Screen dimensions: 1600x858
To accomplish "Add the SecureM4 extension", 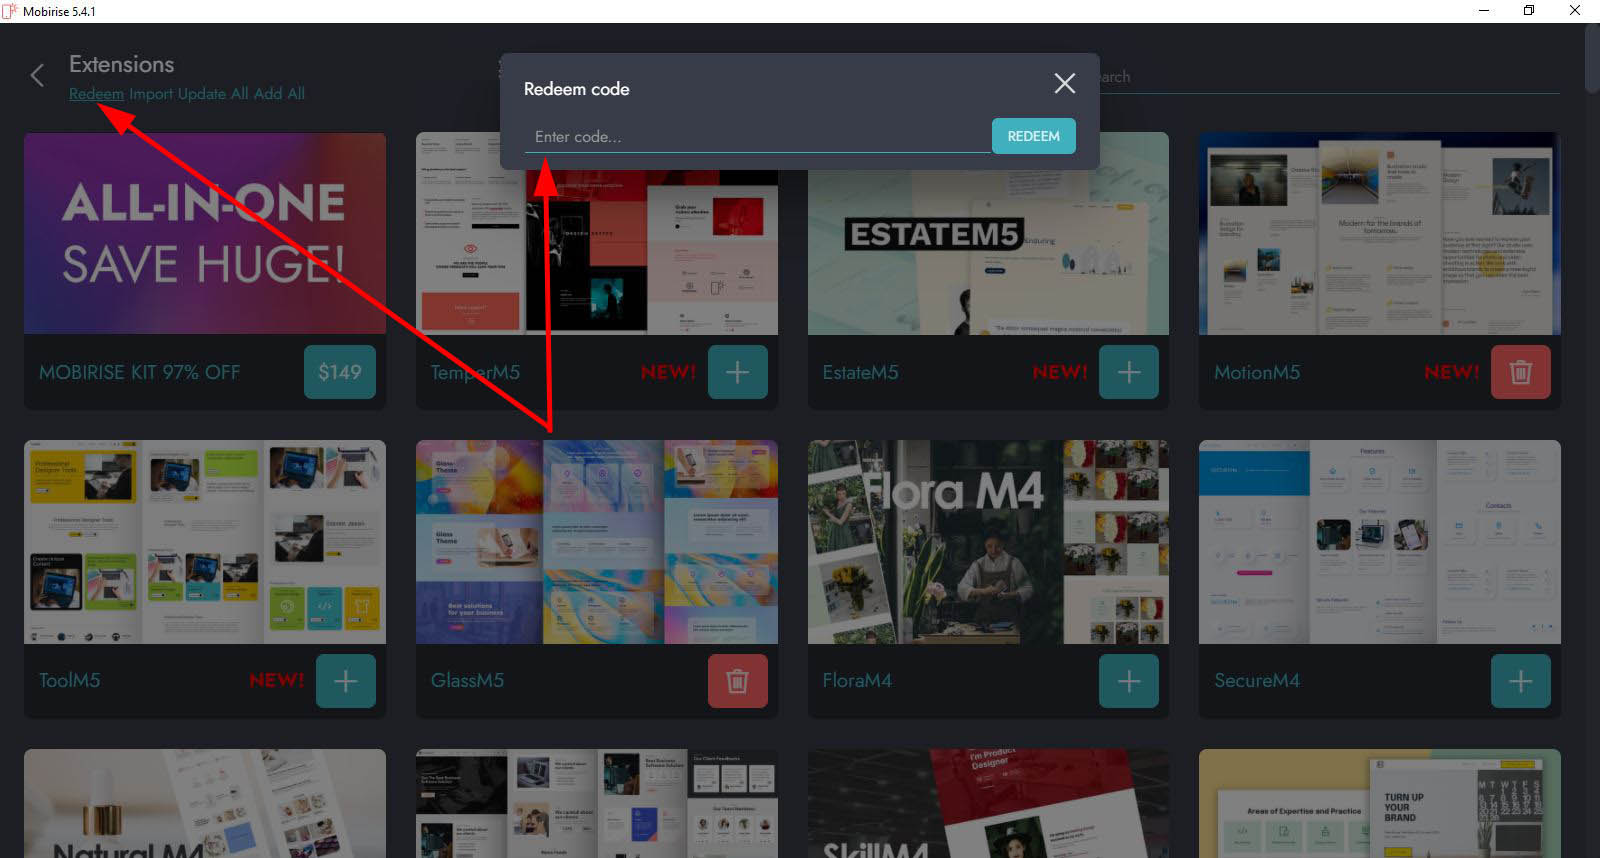I will pos(1521,681).
